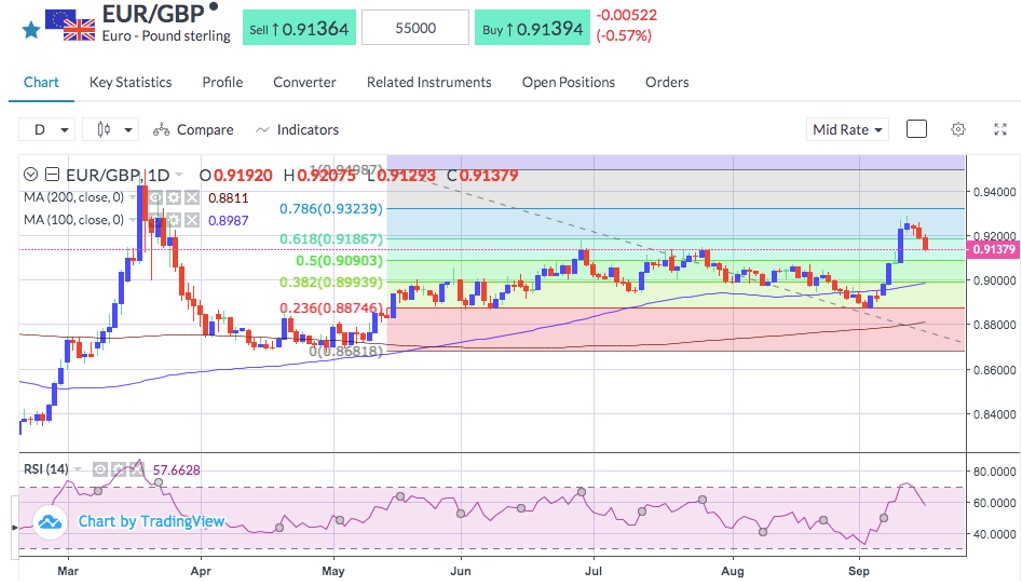The height and width of the screenshot is (581, 1021).
Task: Click the 0.786(0.93239) Fibonacci level label
Action: pyautogui.click(x=331, y=209)
